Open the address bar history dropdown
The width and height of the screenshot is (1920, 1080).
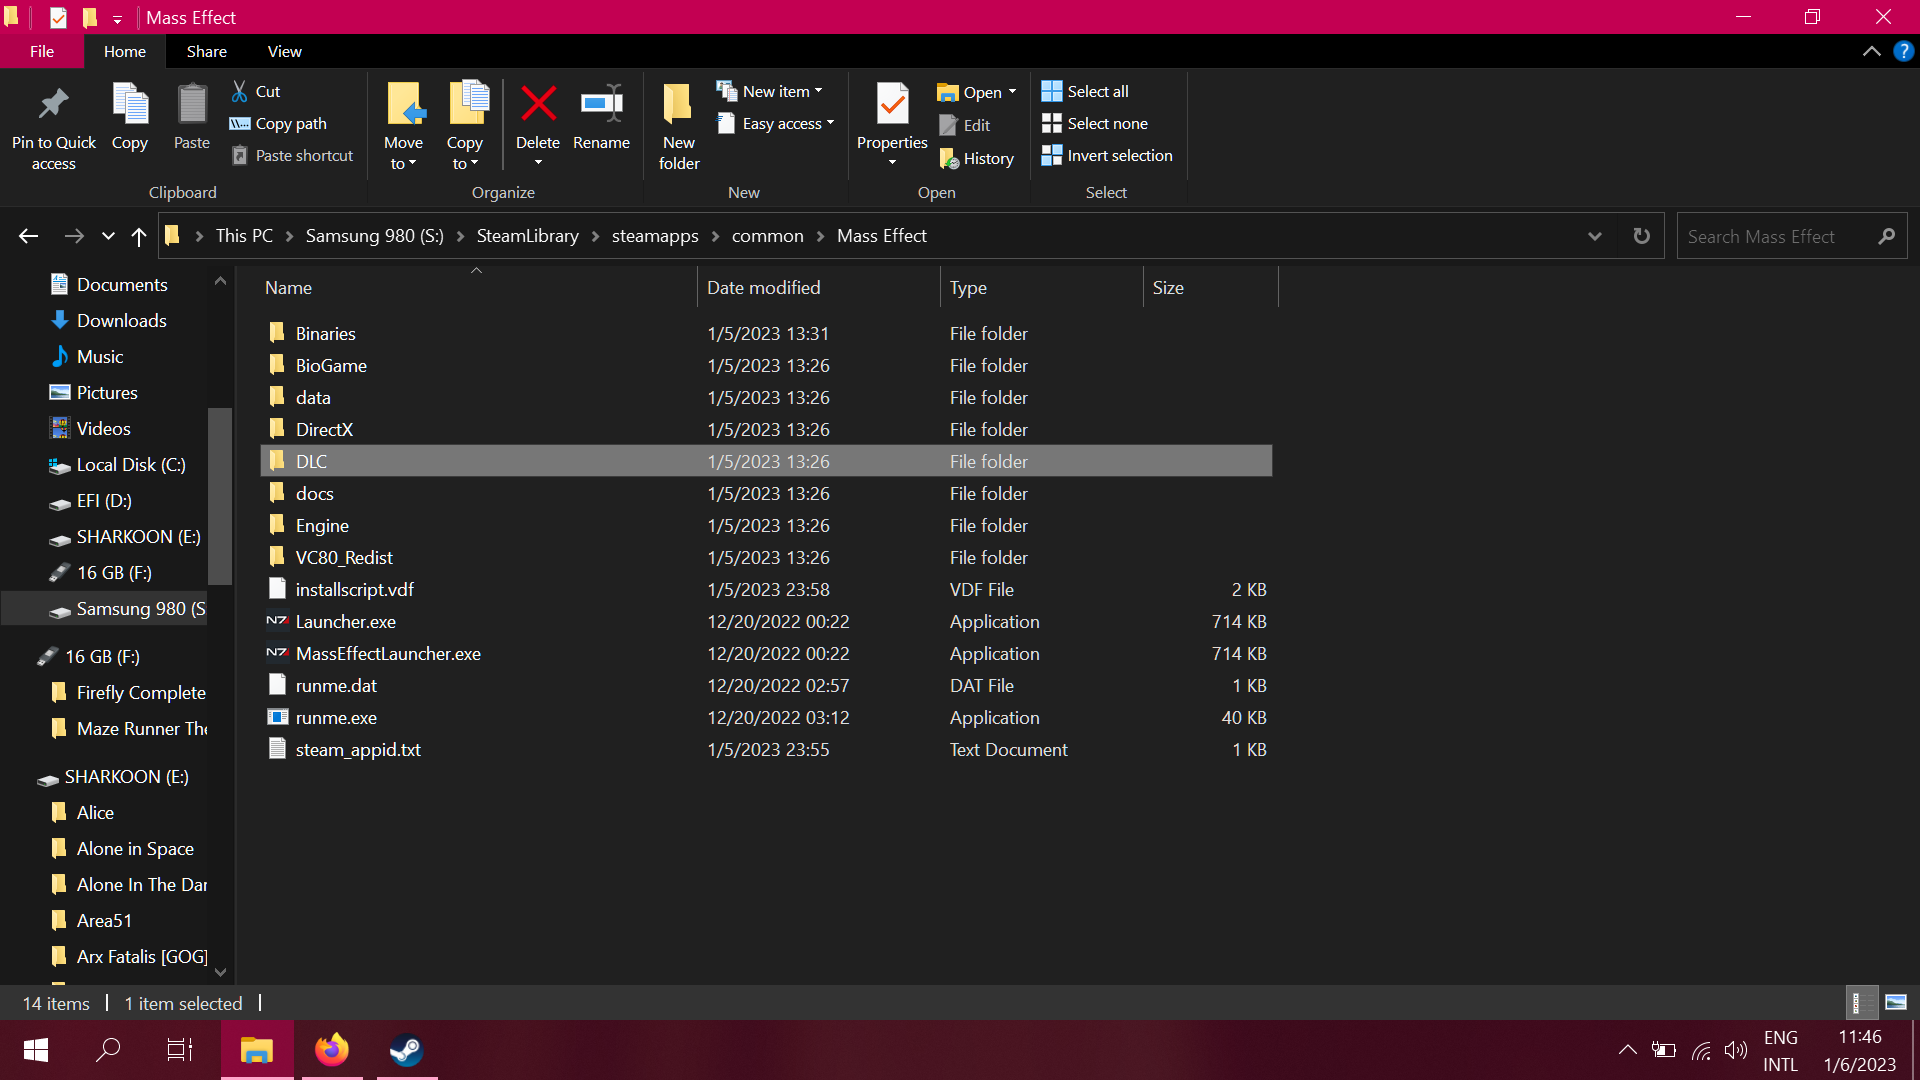pos(1595,236)
